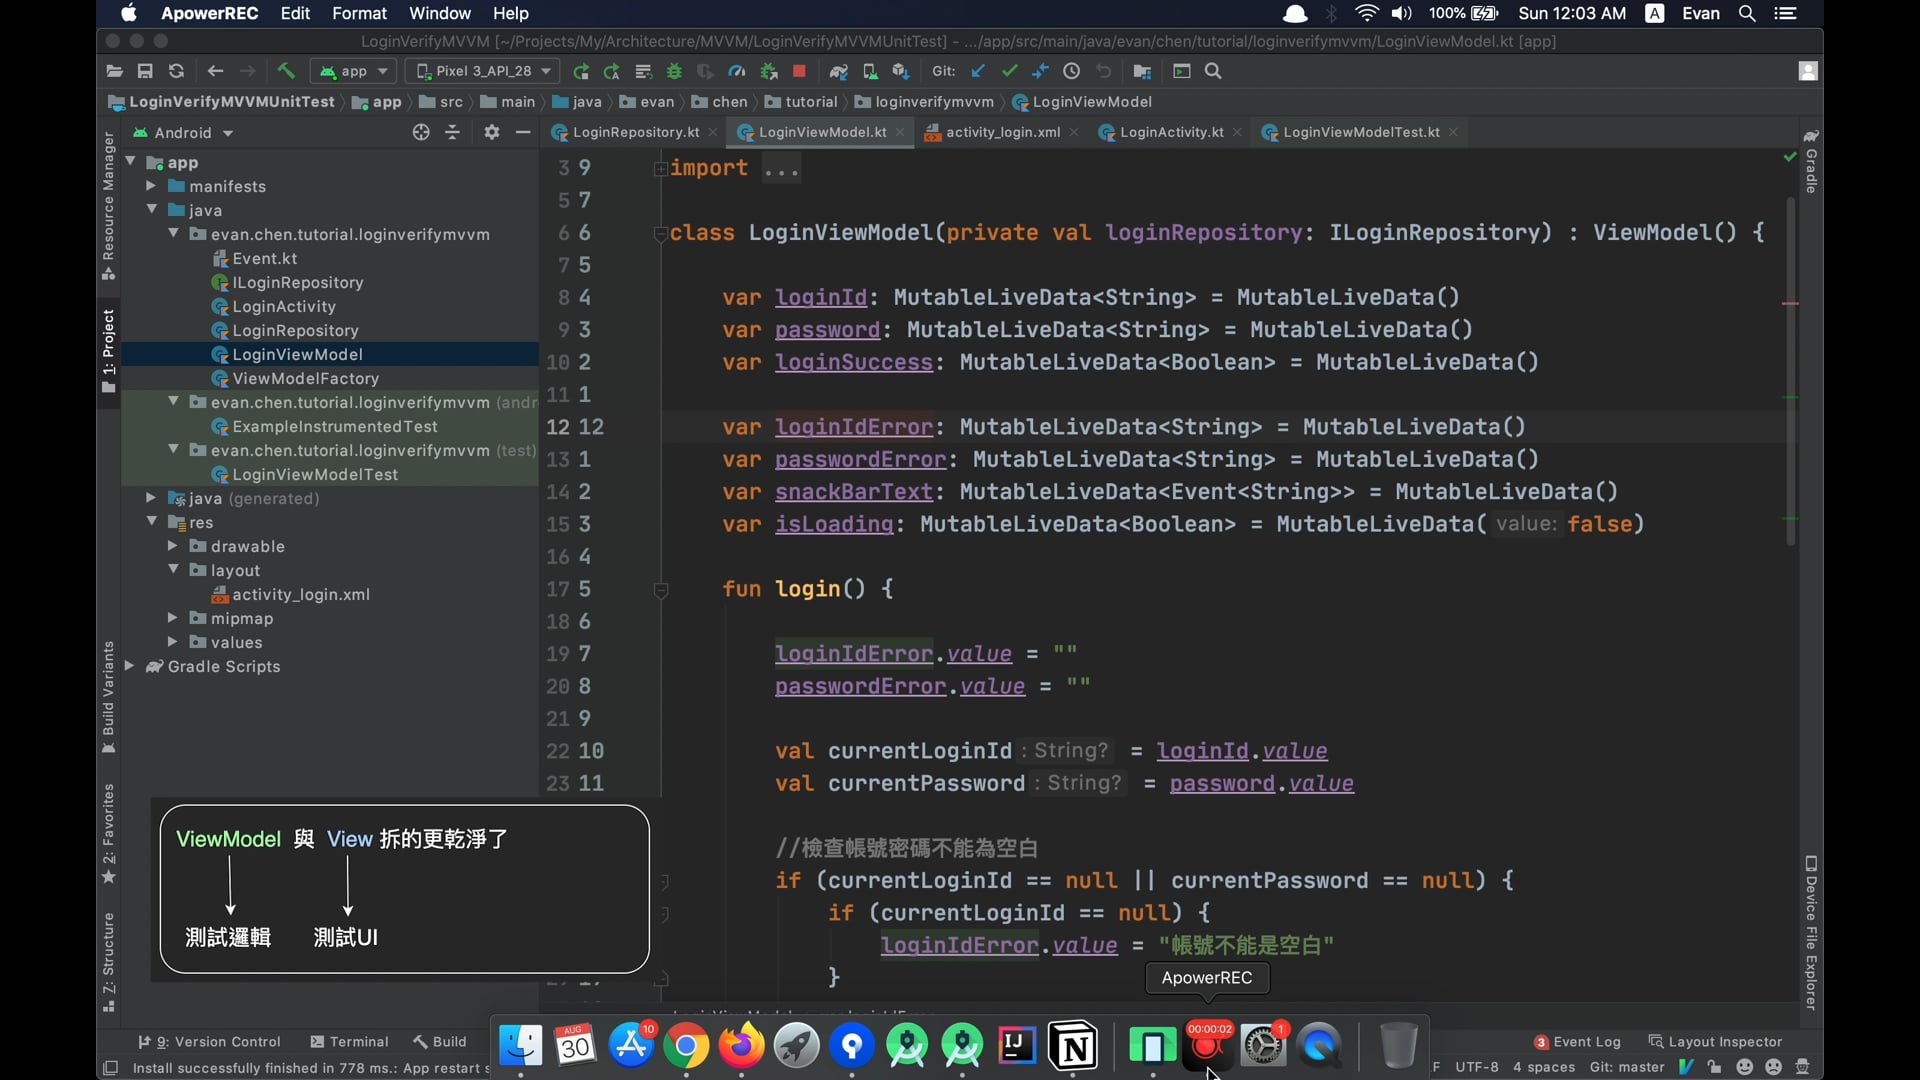This screenshot has width=1920, height=1080.
Task: Open the AVD Manager
Action: point(871,71)
